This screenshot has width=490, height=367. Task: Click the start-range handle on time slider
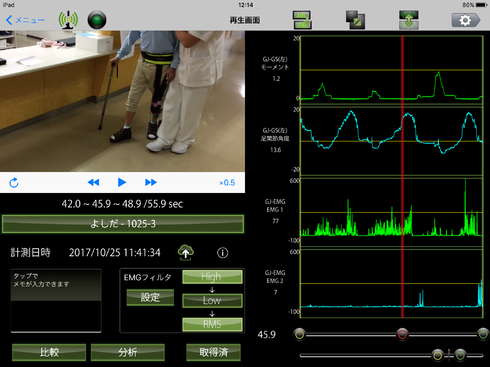coord(299,334)
